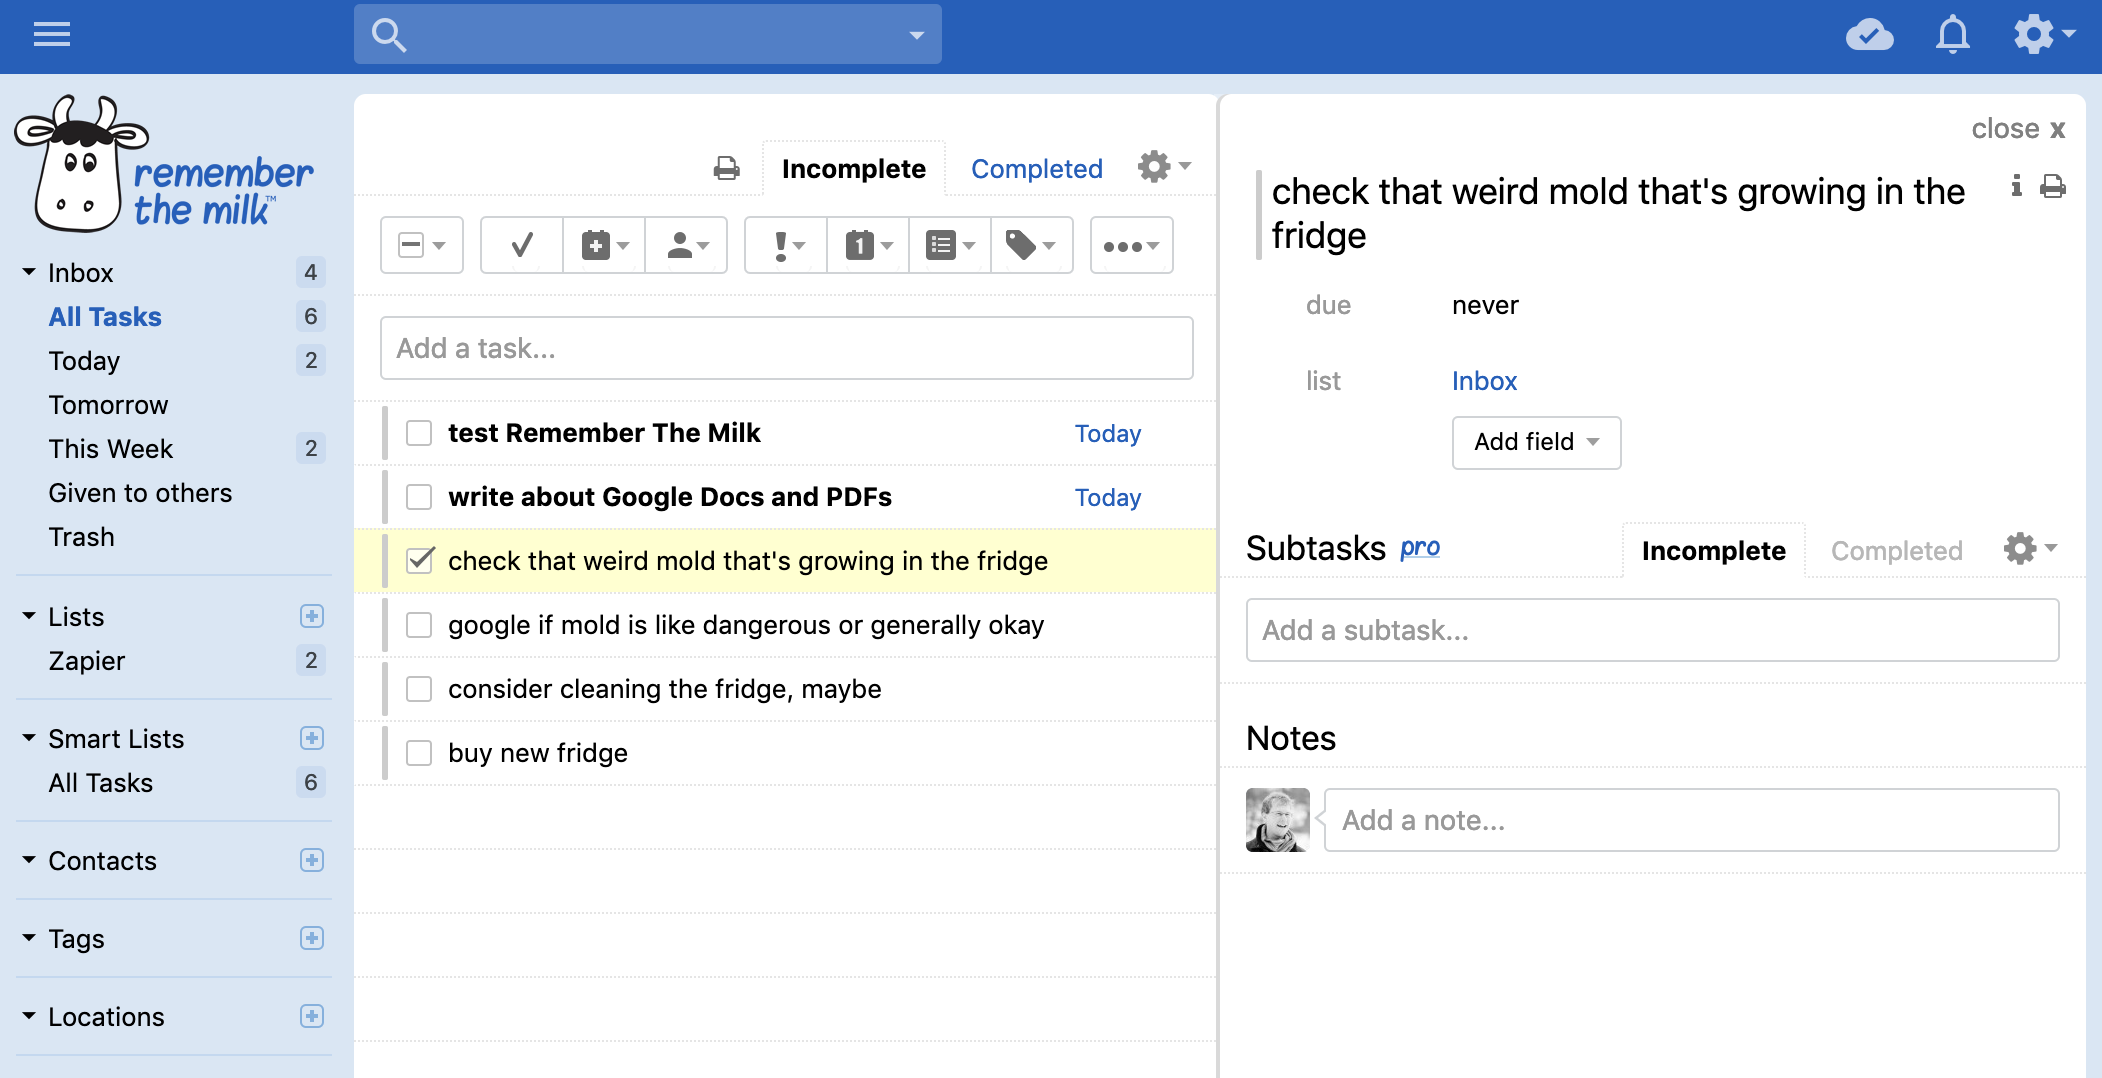Open the more actions ellipsis menu
The width and height of the screenshot is (2102, 1078).
1131,245
